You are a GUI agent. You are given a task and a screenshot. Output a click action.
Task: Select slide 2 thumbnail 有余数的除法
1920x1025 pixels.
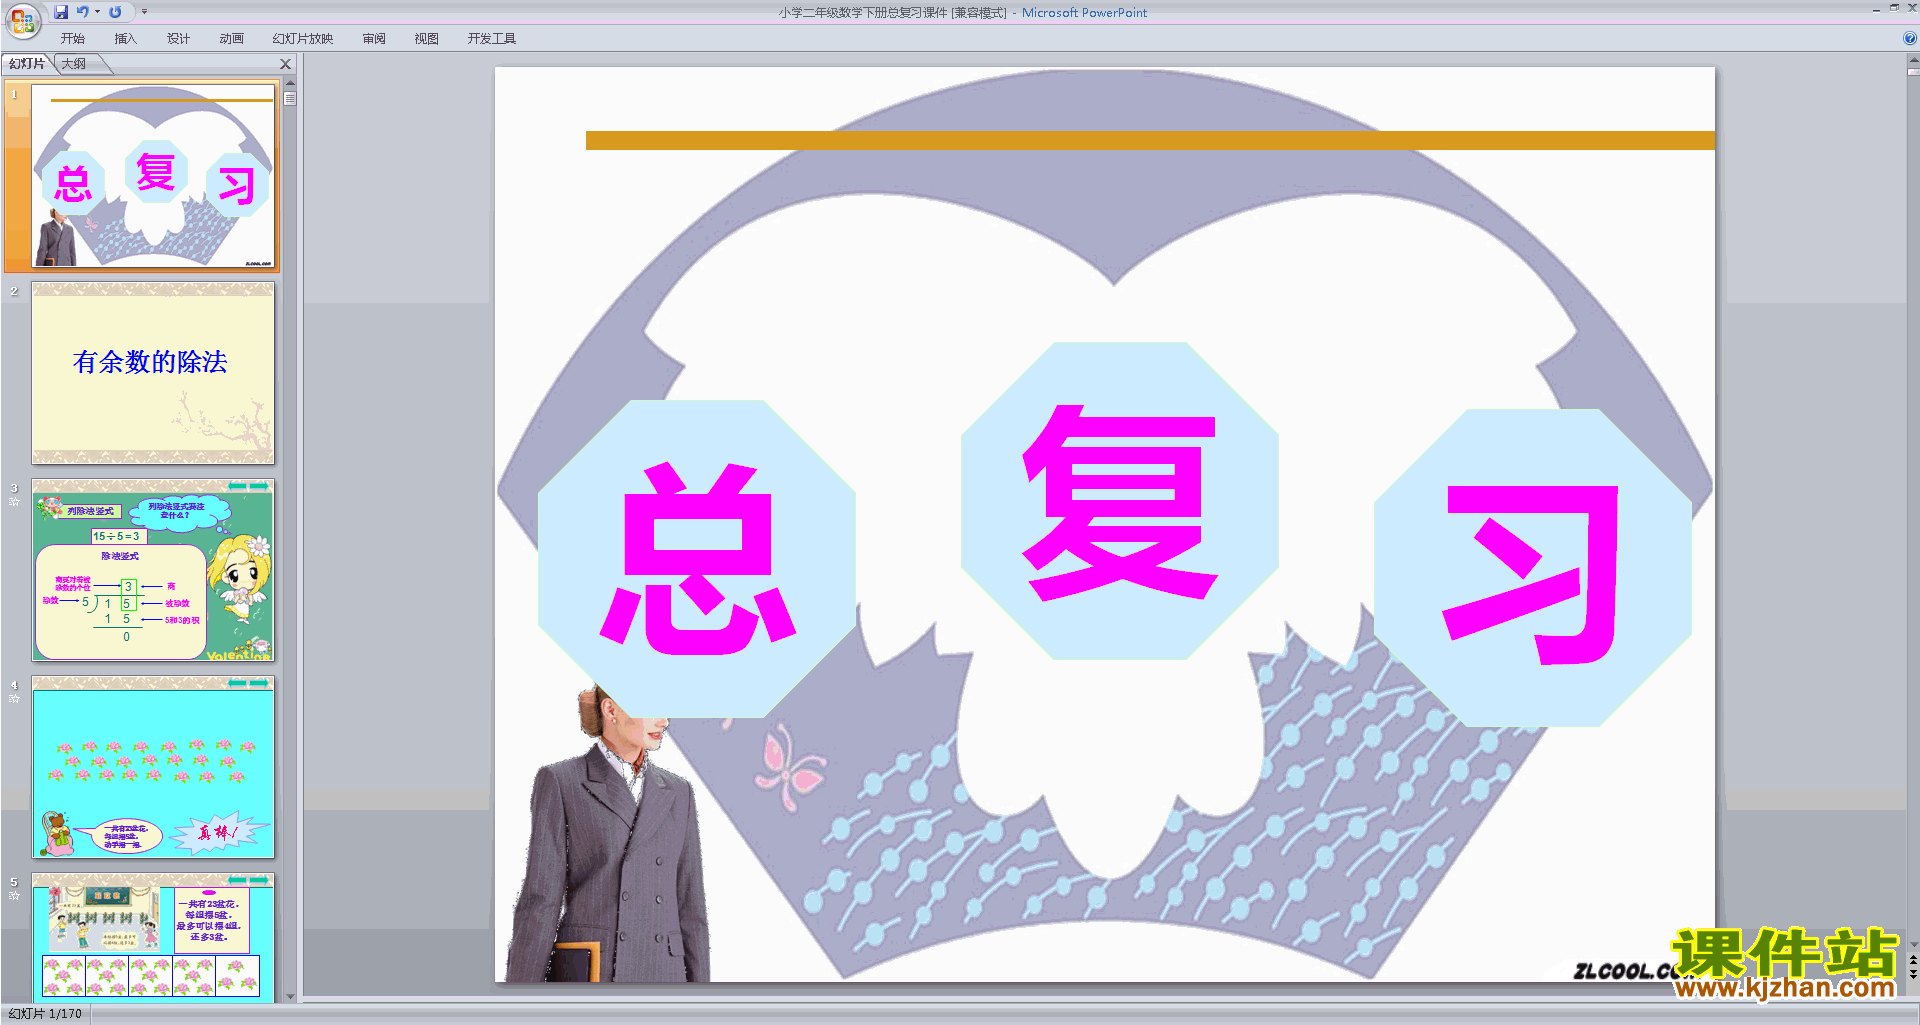click(153, 373)
